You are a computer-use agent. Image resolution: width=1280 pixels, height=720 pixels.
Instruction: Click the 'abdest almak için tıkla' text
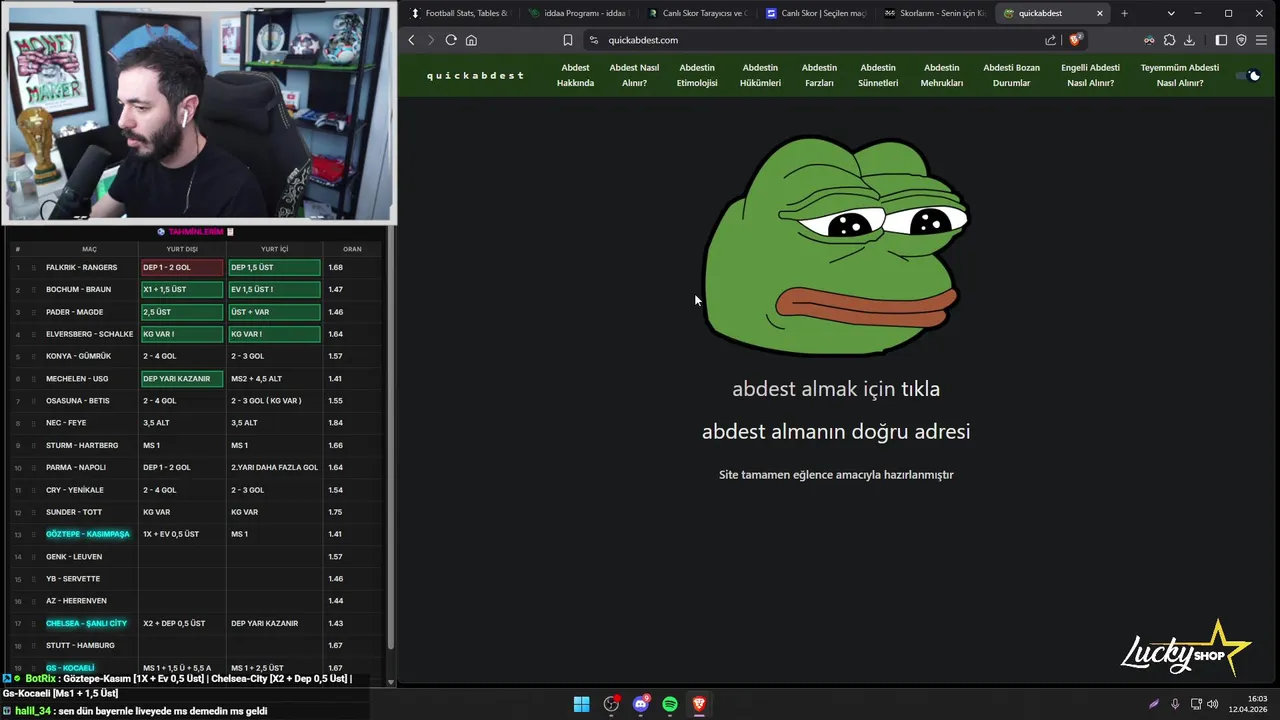point(836,389)
